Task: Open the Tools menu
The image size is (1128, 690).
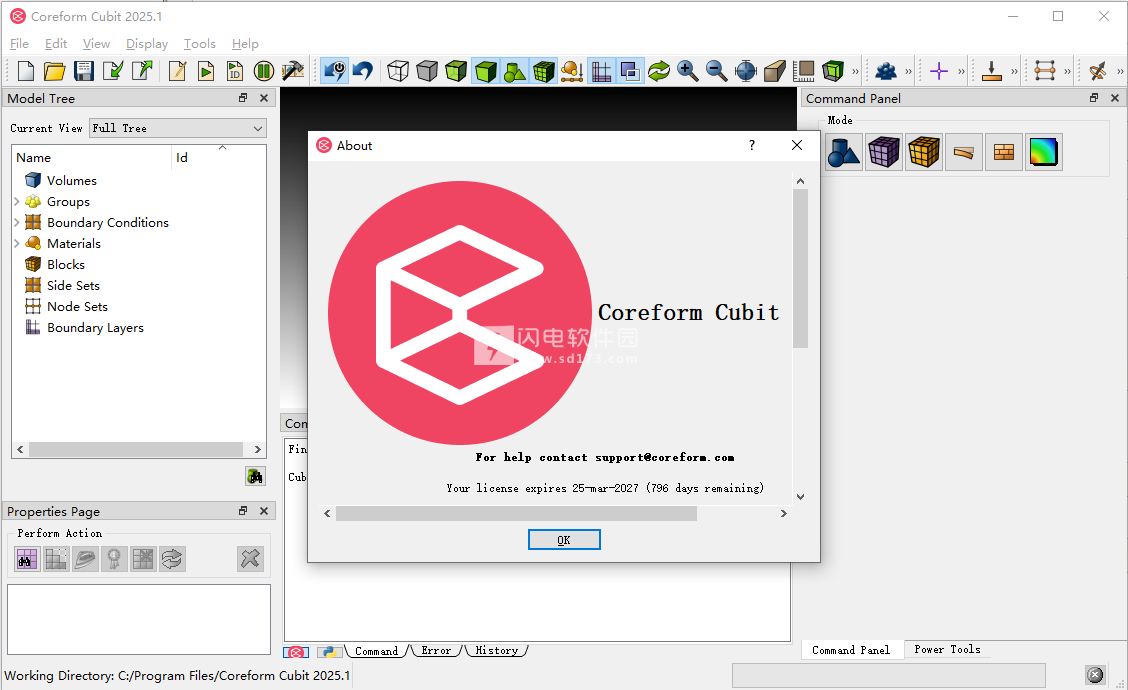Action: (x=199, y=44)
